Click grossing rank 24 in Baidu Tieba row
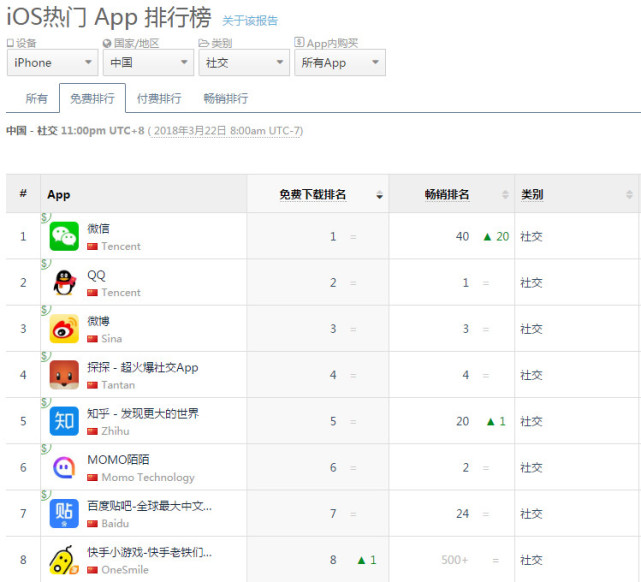 [462, 514]
